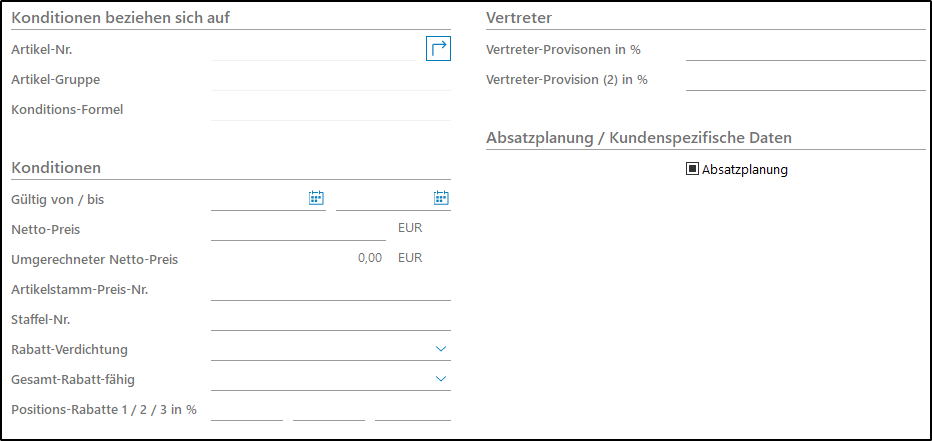Viewport: 932px width, 441px height.
Task: Expand the Rabatt-Verdichtung dropdown
Action: 441,348
